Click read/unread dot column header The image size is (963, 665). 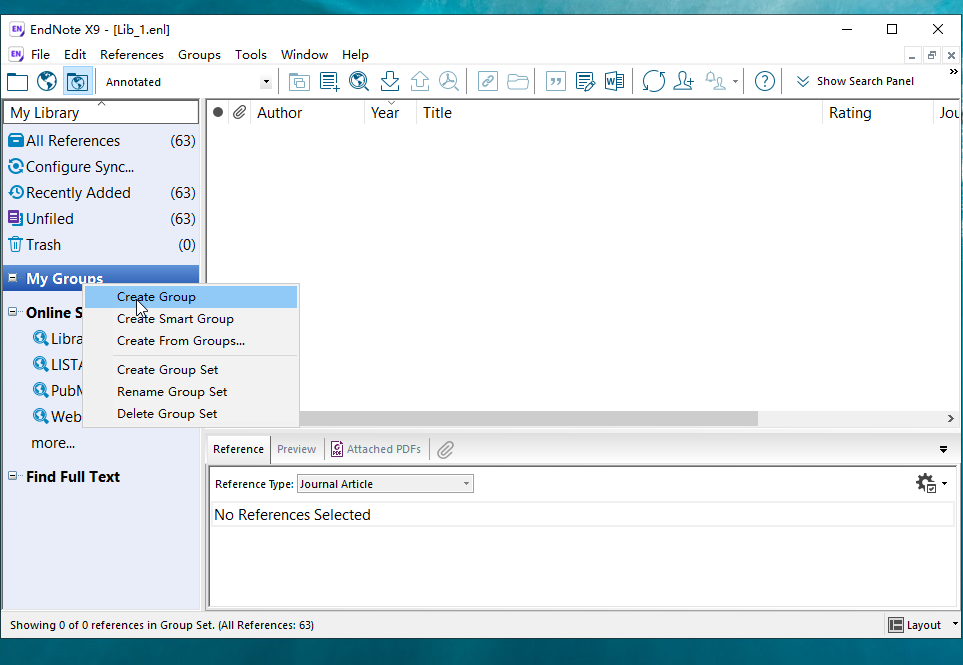pos(217,112)
